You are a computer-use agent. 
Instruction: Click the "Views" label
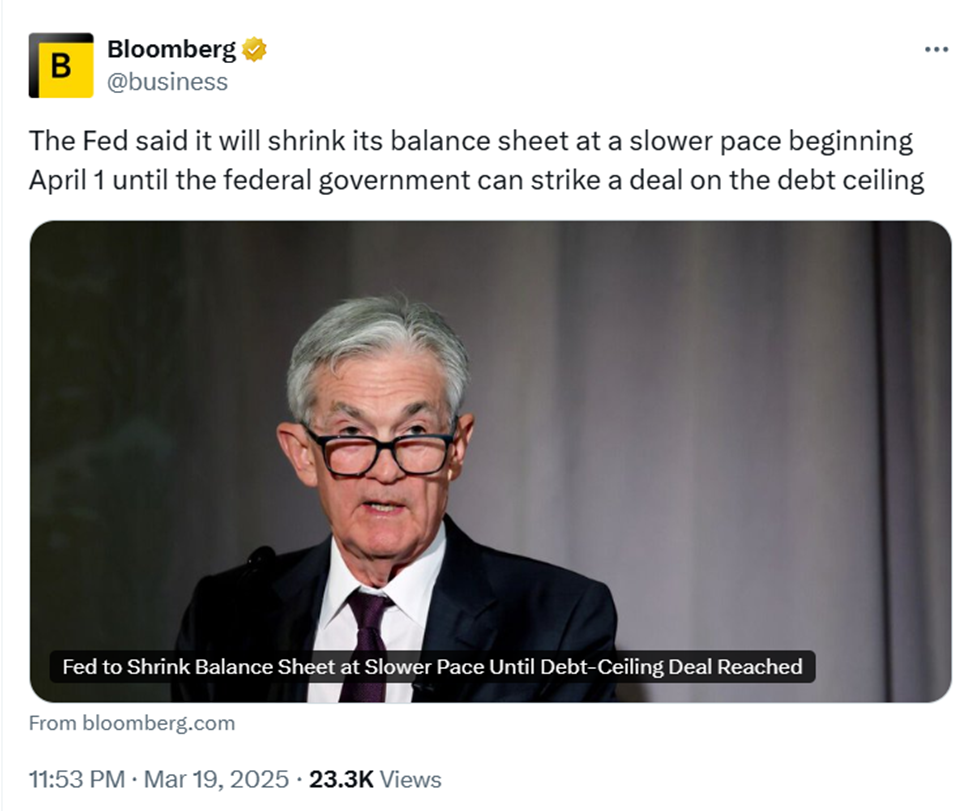coord(410,779)
